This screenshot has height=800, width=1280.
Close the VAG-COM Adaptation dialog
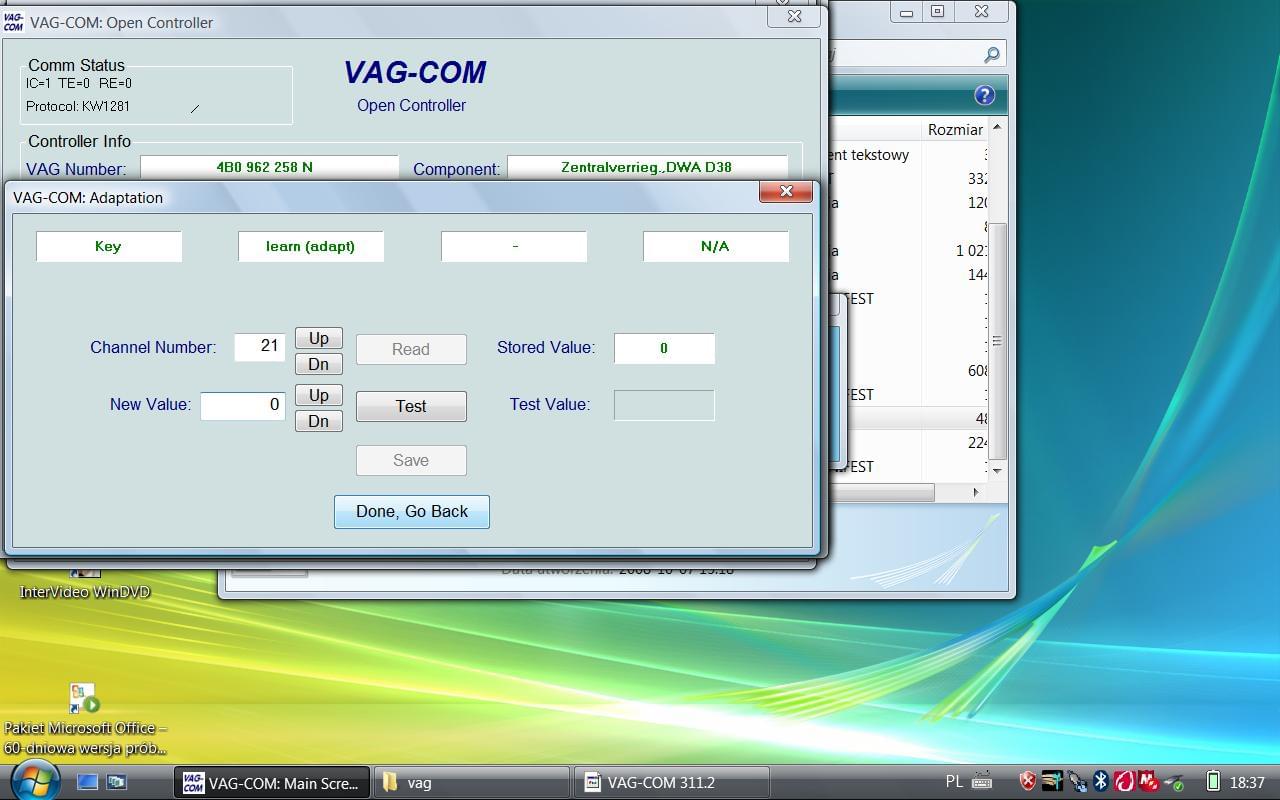click(786, 191)
